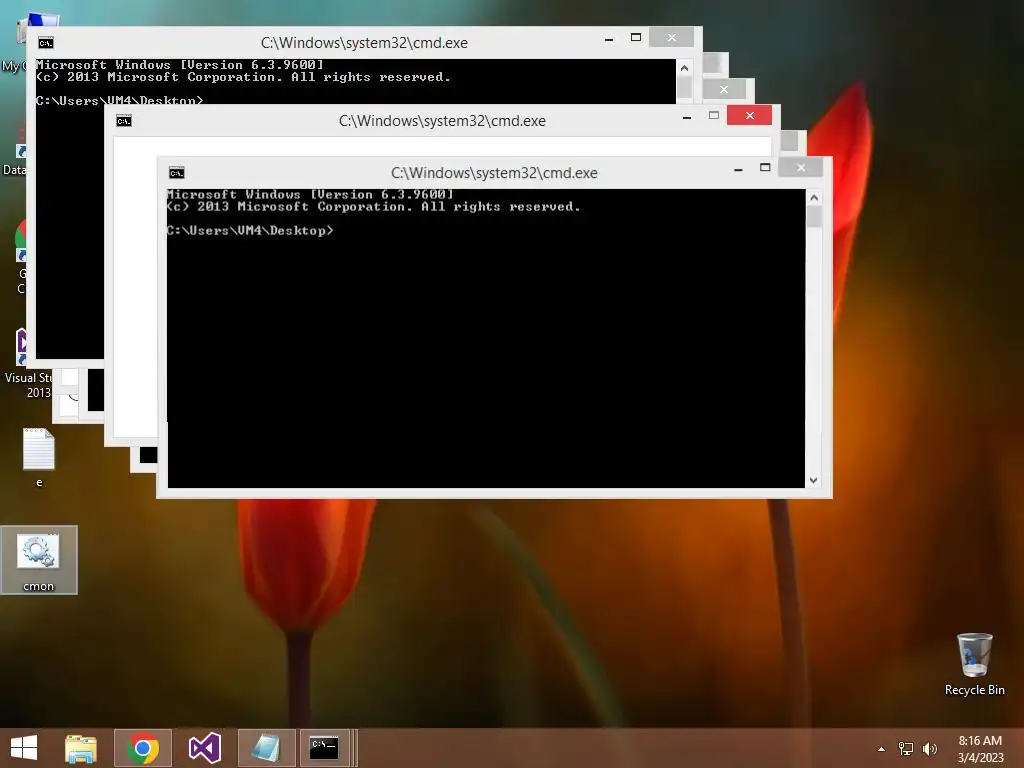Viewport: 1024px width, 768px height.
Task: Open the volume speaker tray icon
Action: point(930,749)
